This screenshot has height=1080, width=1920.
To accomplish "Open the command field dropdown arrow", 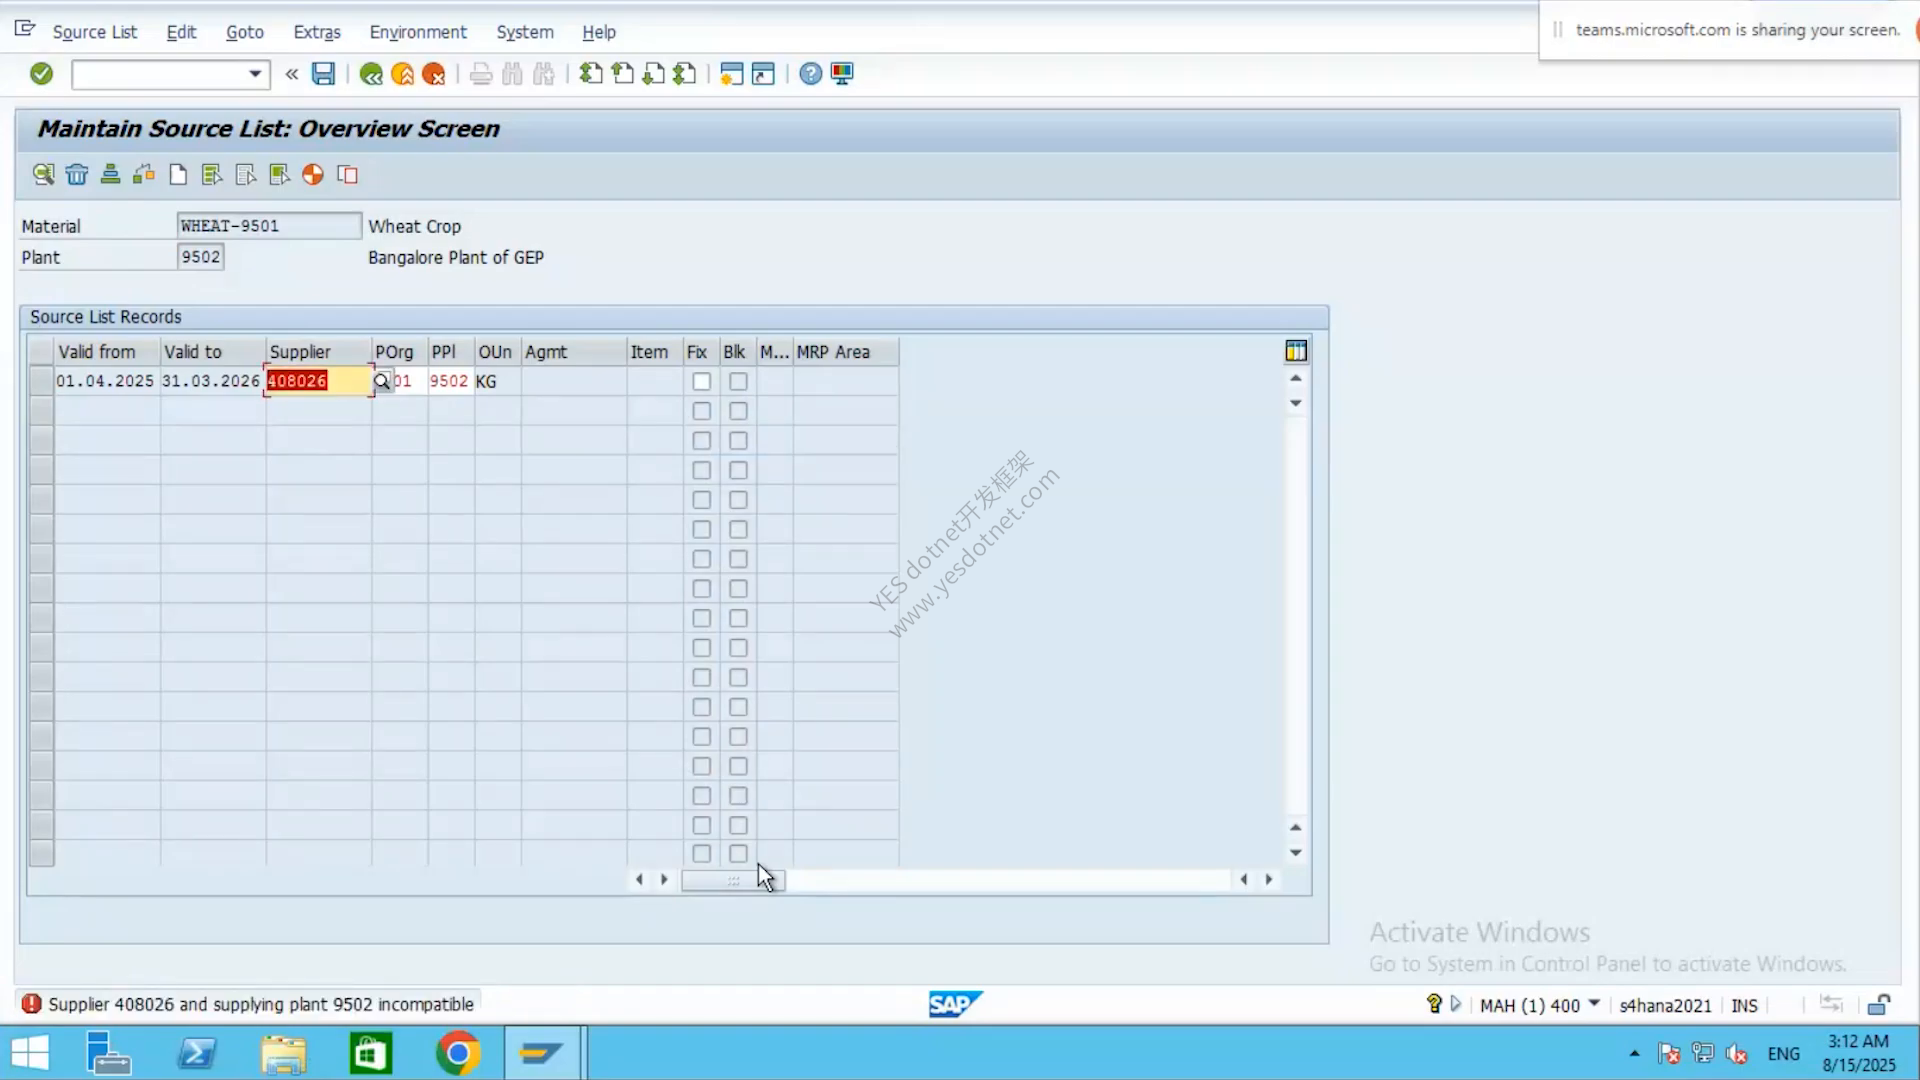I will (x=255, y=74).
